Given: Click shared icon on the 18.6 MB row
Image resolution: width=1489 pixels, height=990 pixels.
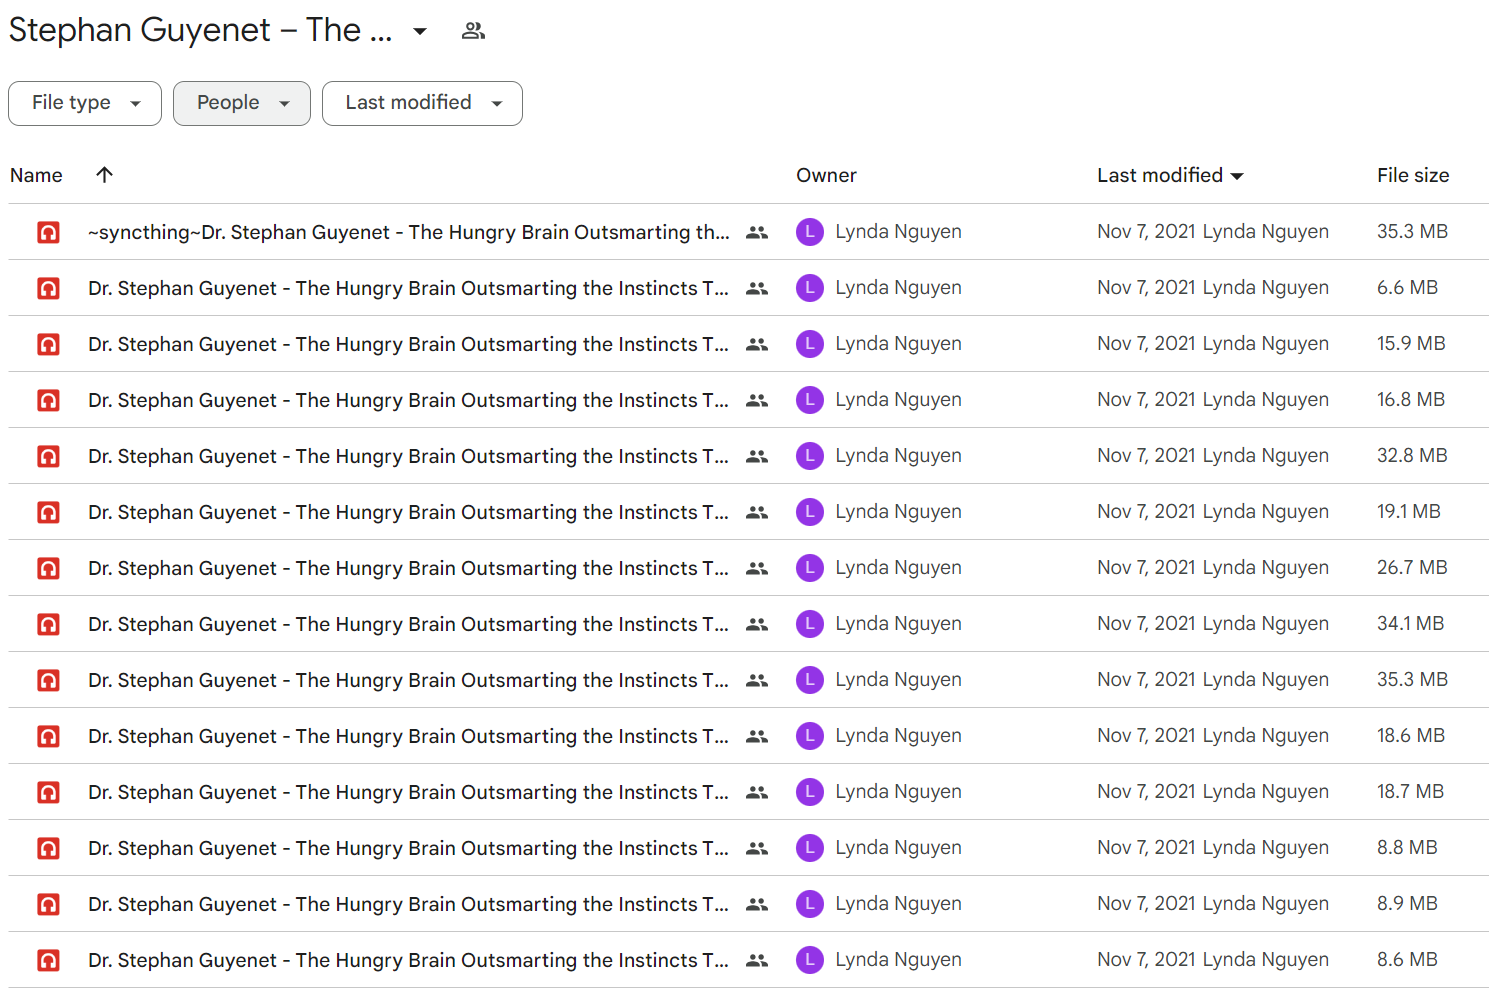Looking at the screenshot, I should (757, 736).
